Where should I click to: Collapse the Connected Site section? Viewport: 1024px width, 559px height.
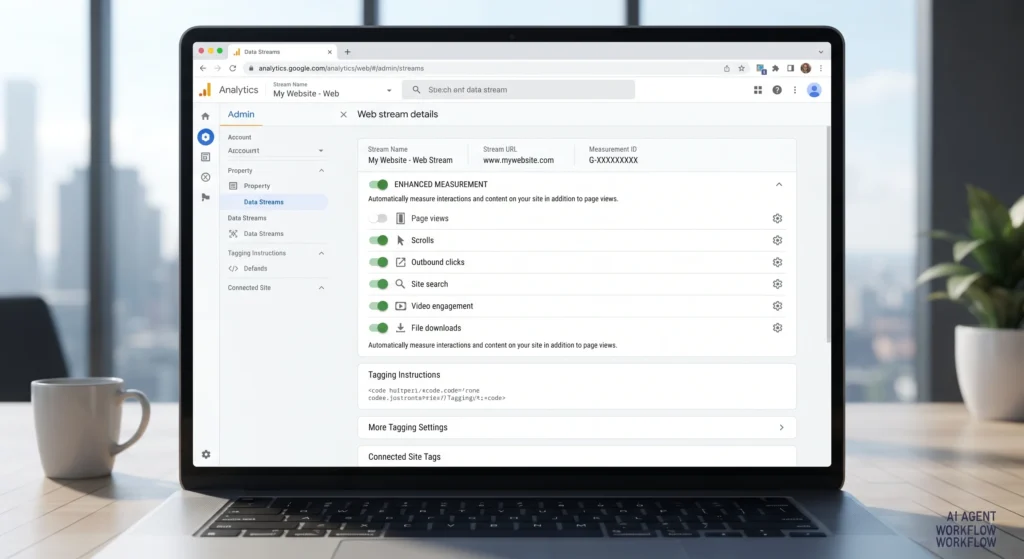pyautogui.click(x=321, y=287)
